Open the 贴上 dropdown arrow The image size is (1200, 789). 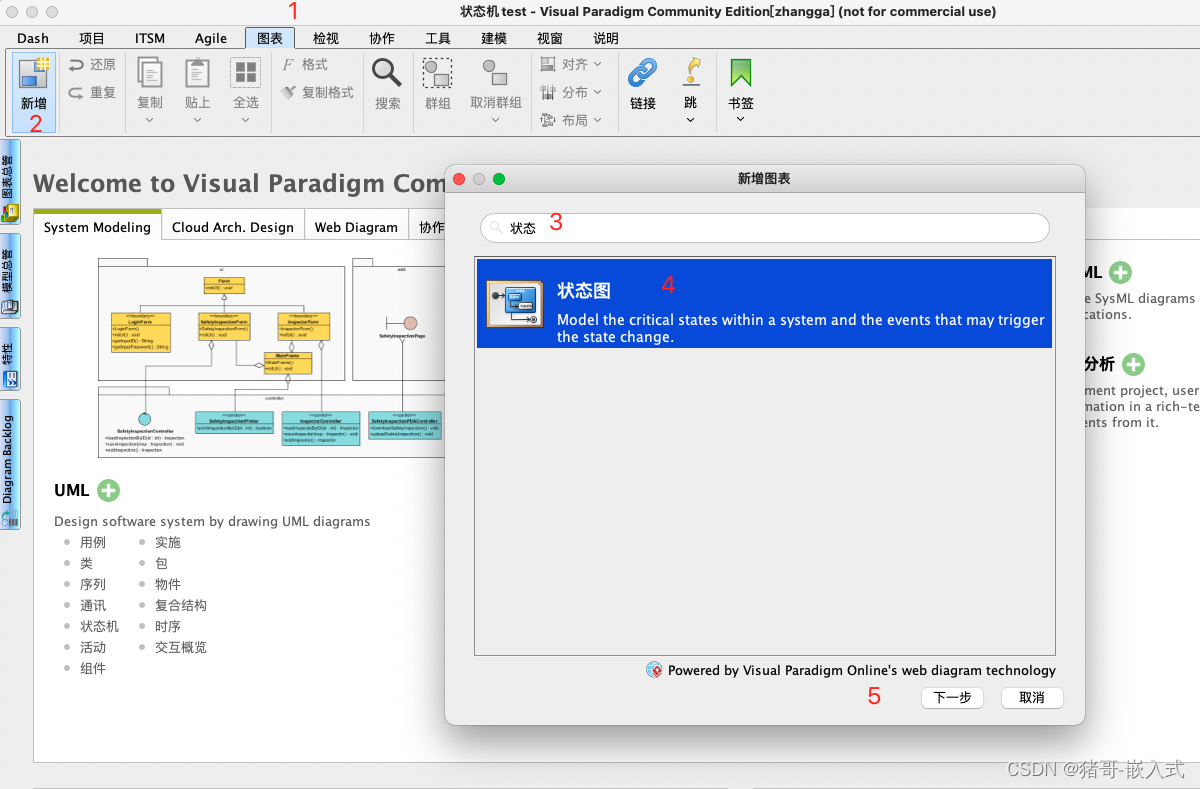click(x=197, y=120)
